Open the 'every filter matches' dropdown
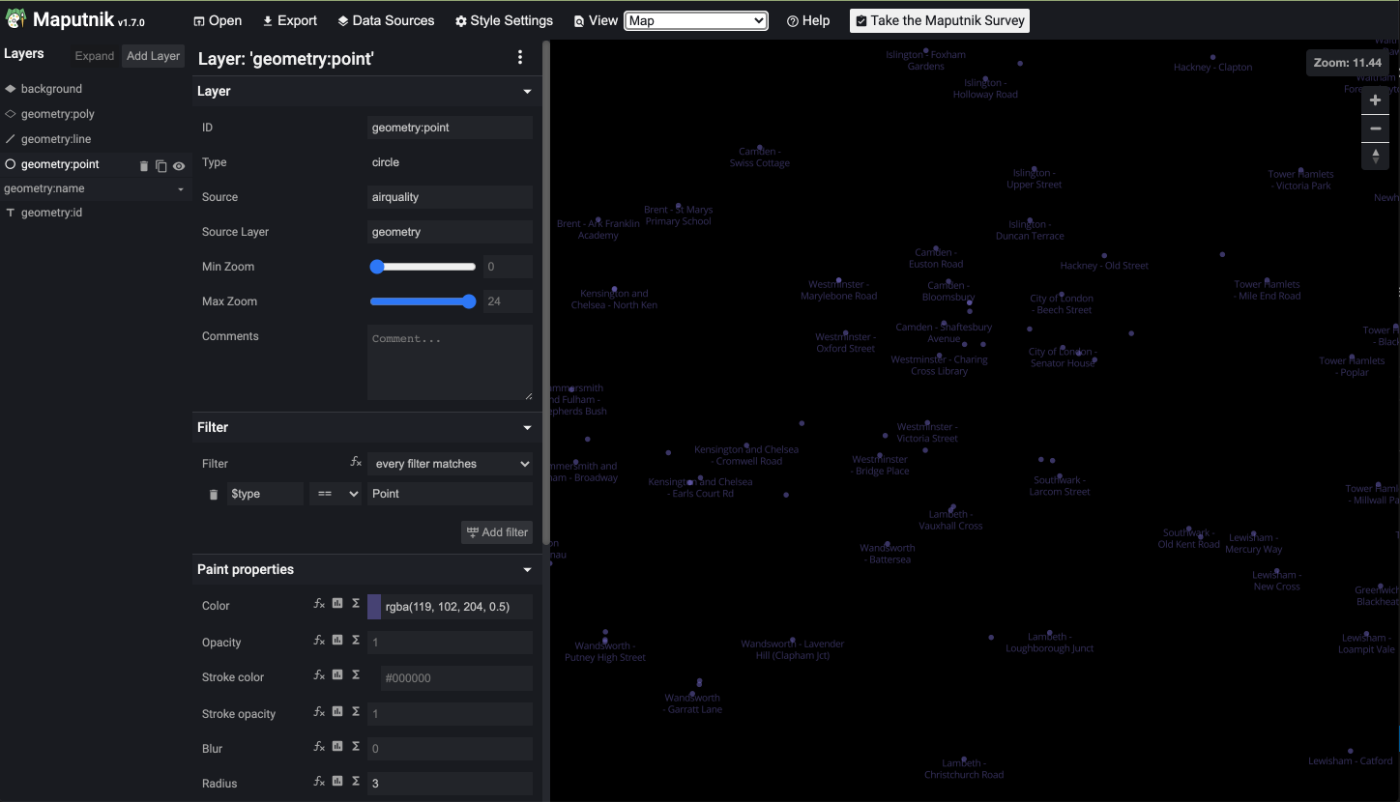This screenshot has width=1400, height=802. (450, 464)
